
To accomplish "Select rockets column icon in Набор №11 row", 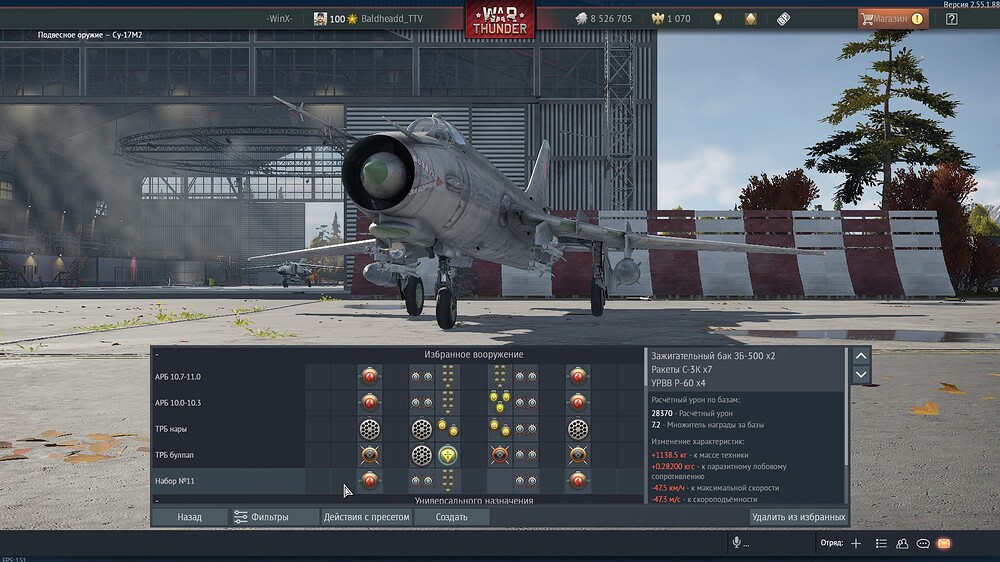I will [x=448, y=481].
